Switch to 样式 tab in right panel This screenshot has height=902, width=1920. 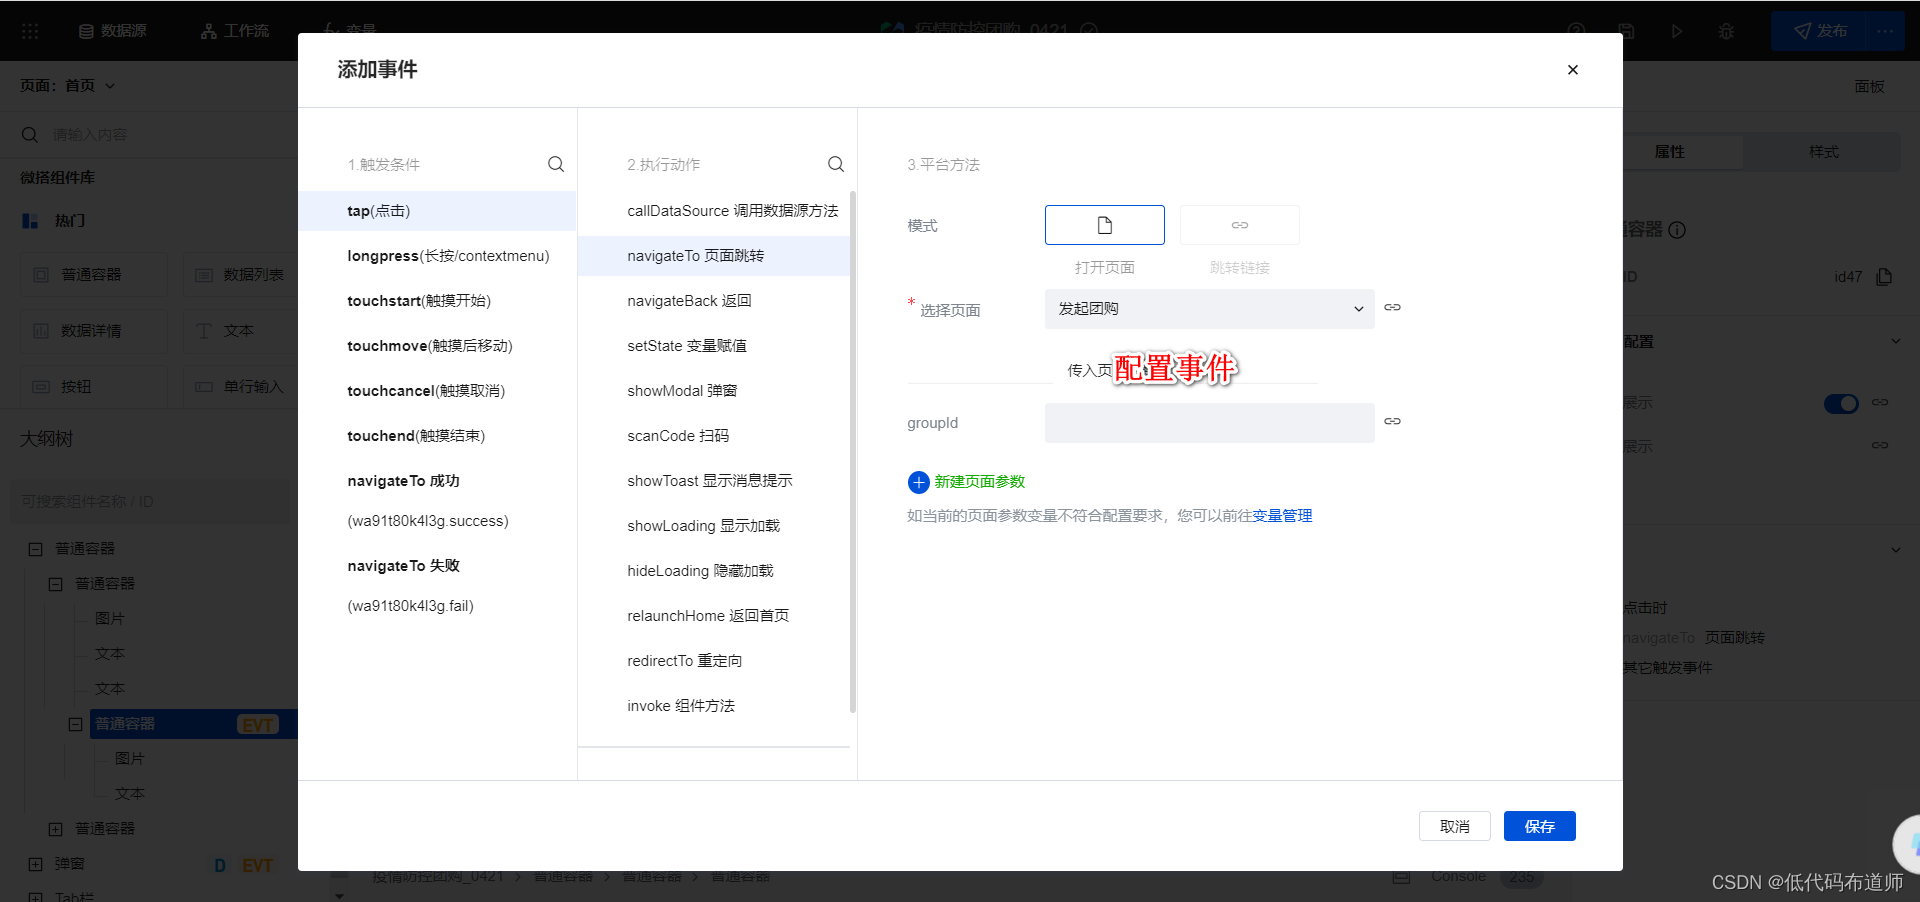click(x=1823, y=151)
